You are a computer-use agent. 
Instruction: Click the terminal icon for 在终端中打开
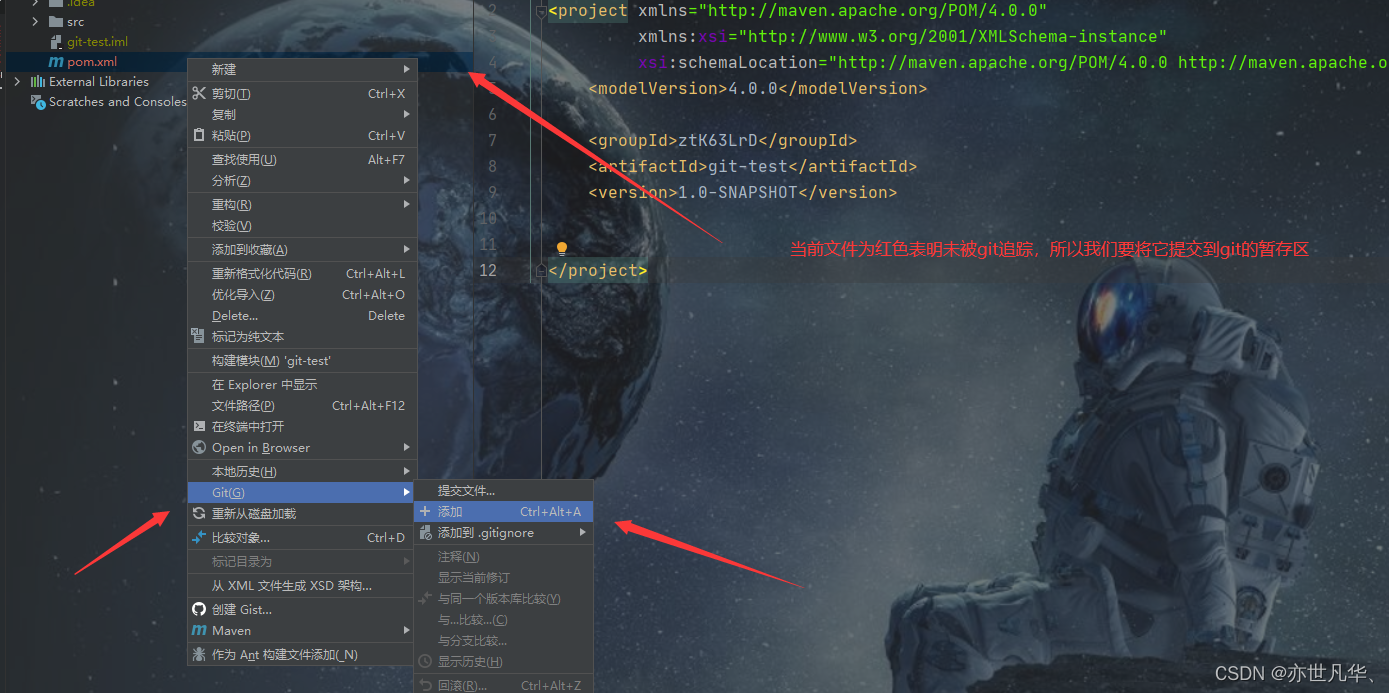click(x=199, y=426)
